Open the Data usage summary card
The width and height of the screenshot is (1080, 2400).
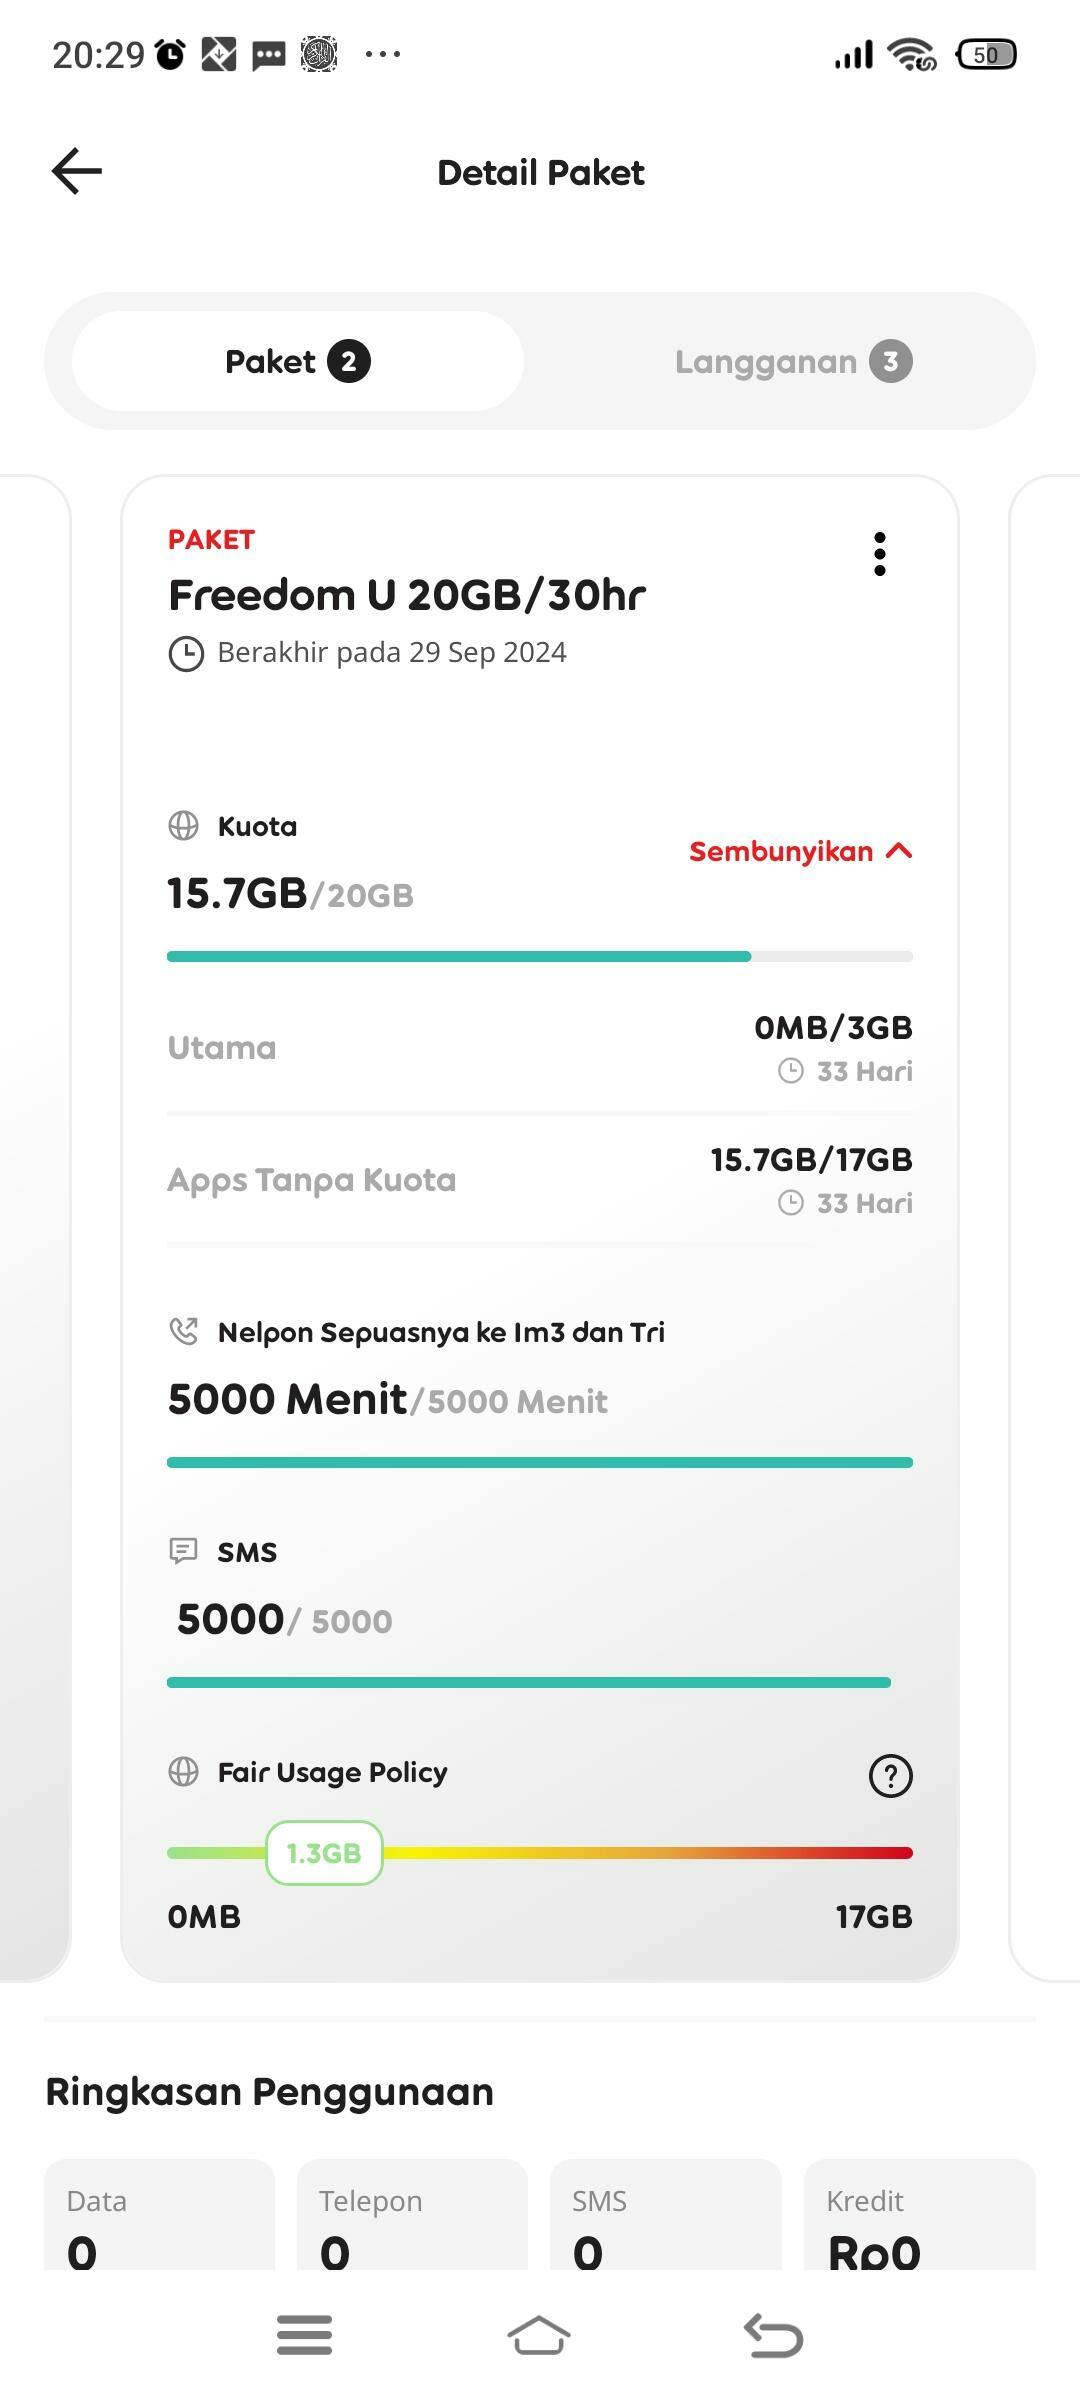tap(160, 2215)
